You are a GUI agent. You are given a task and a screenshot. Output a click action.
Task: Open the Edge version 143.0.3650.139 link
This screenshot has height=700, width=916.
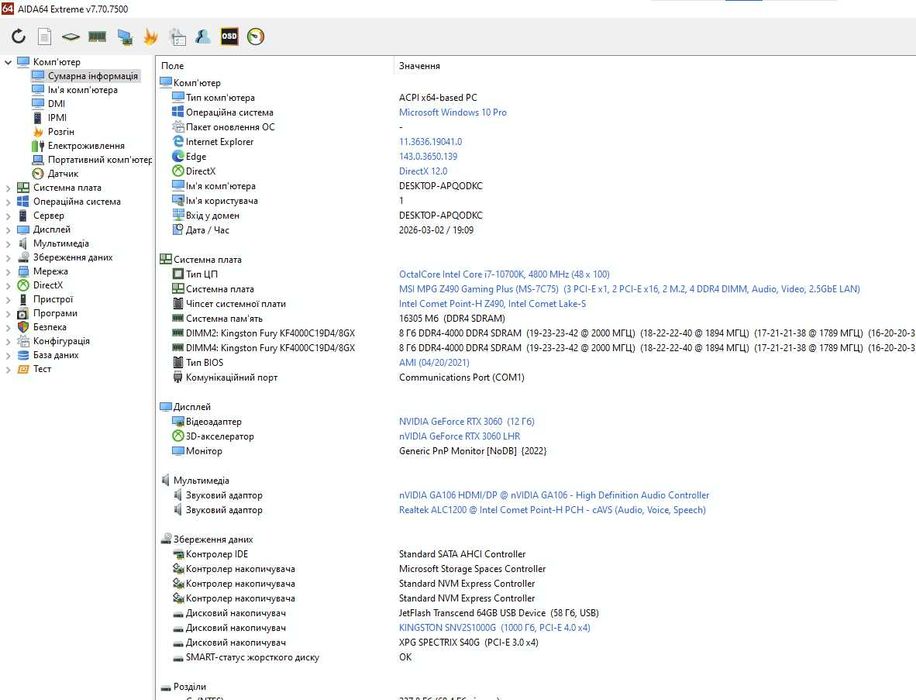tap(428, 157)
